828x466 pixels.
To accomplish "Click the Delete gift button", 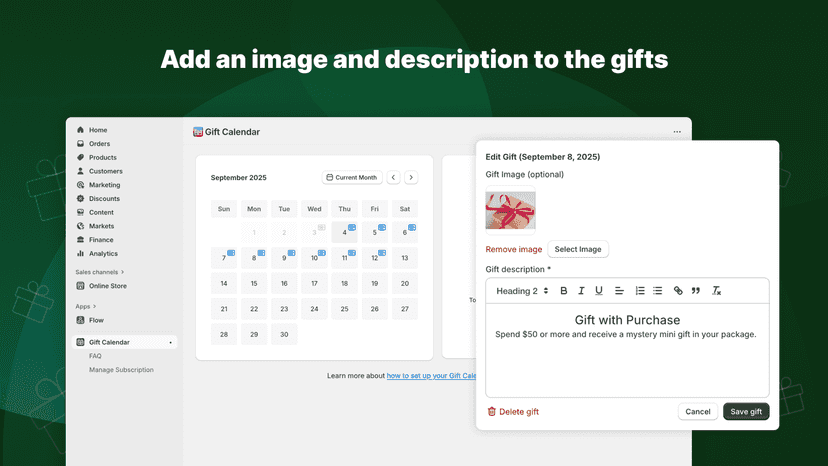I will 513,412.
